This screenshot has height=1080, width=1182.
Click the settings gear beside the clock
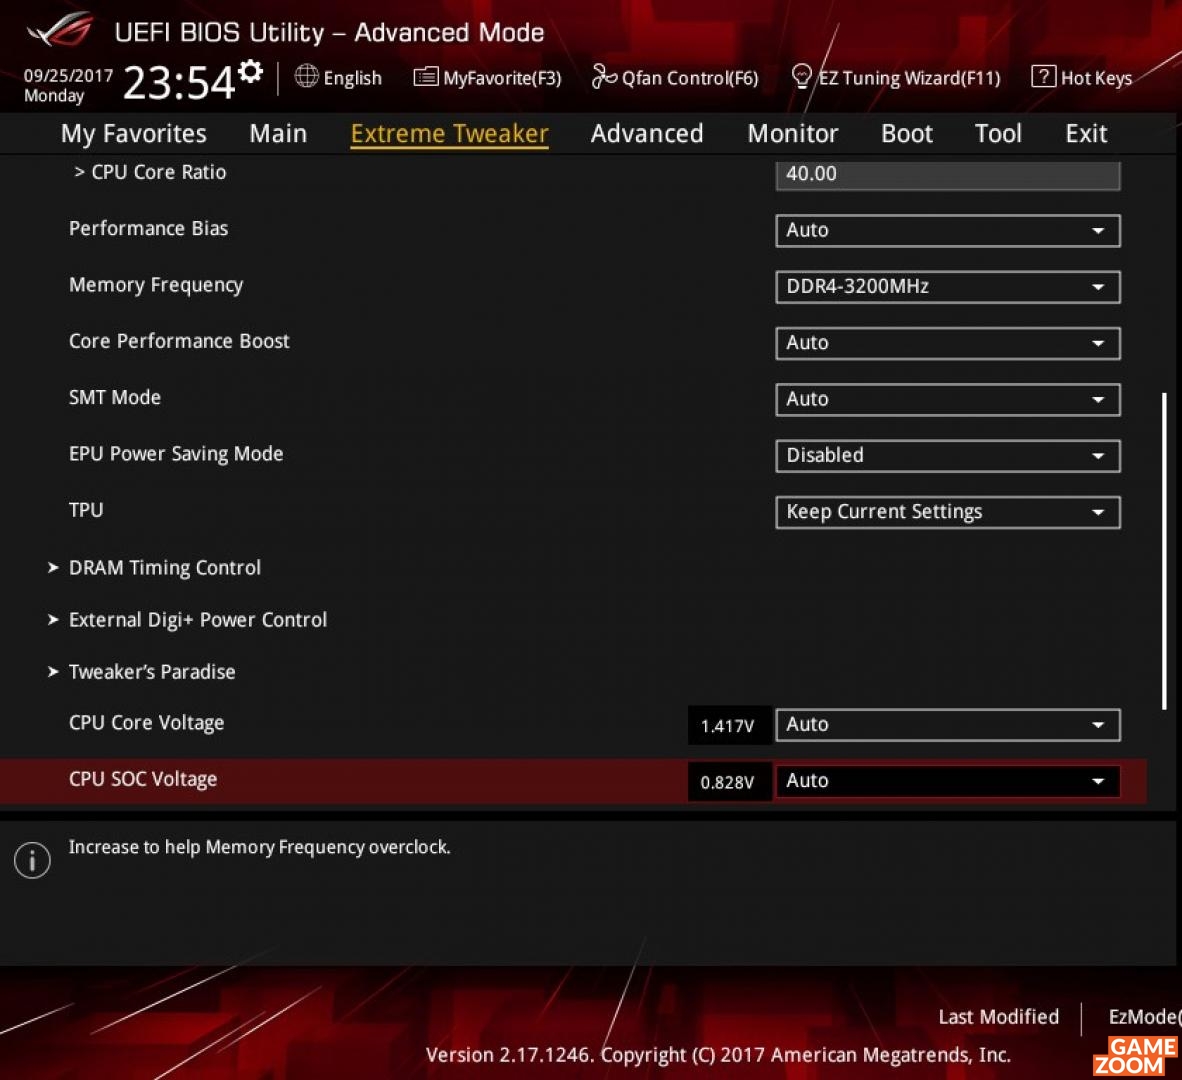click(250, 72)
